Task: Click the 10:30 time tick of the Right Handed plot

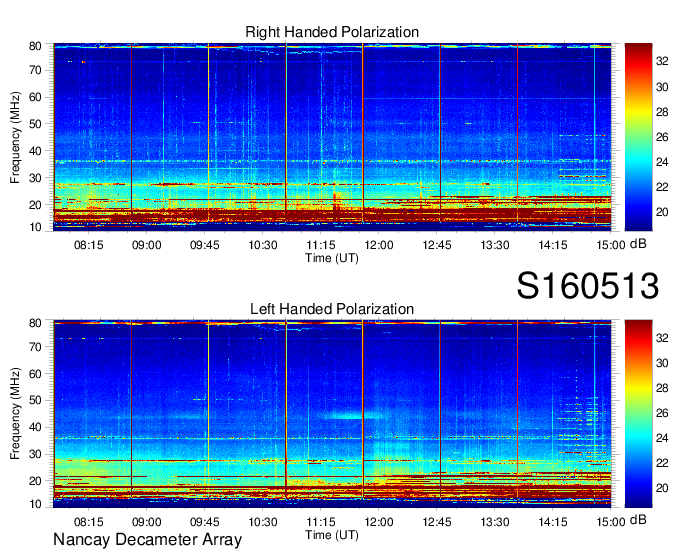Action: (x=263, y=245)
